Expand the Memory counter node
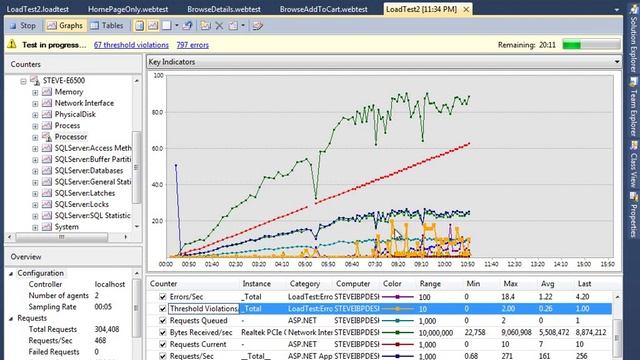The image size is (640, 360). [x=35, y=93]
